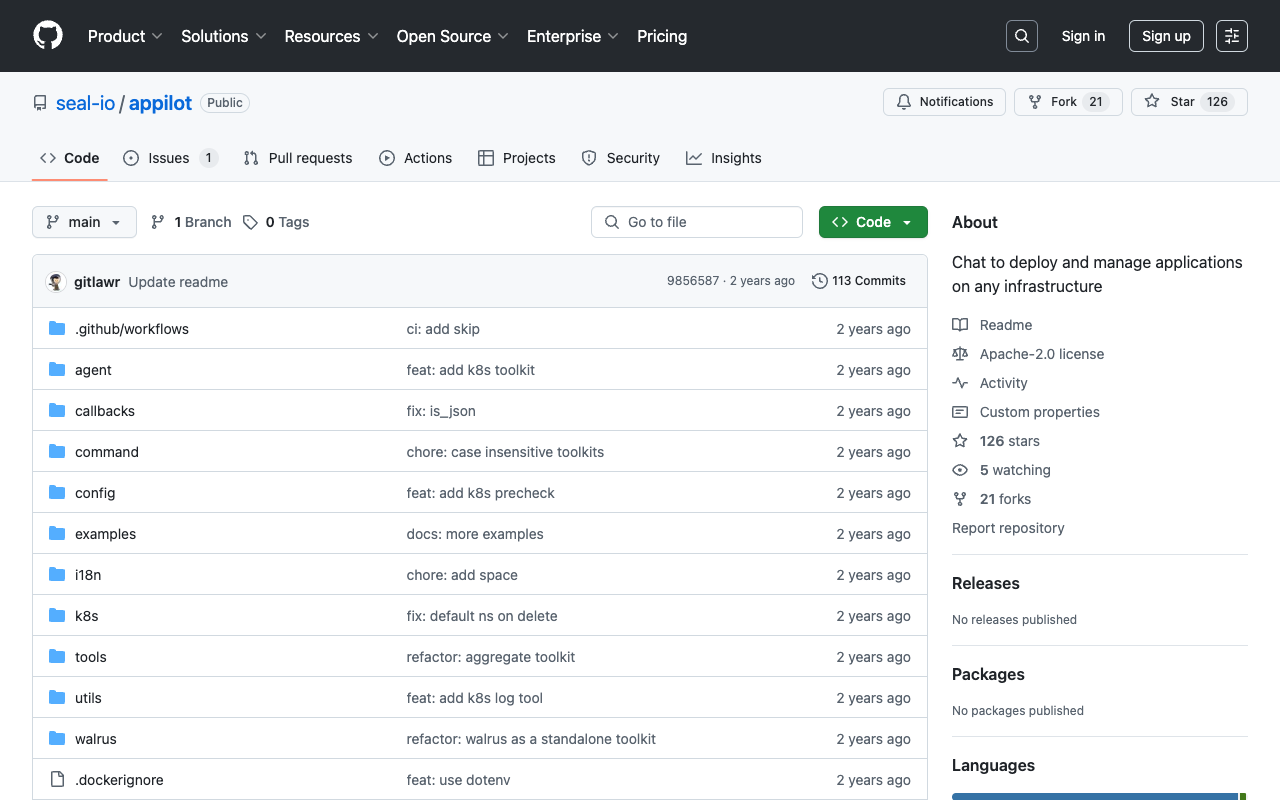Click the folder icon for i18n
Screen dimensions: 1280x800
point(57,574)
